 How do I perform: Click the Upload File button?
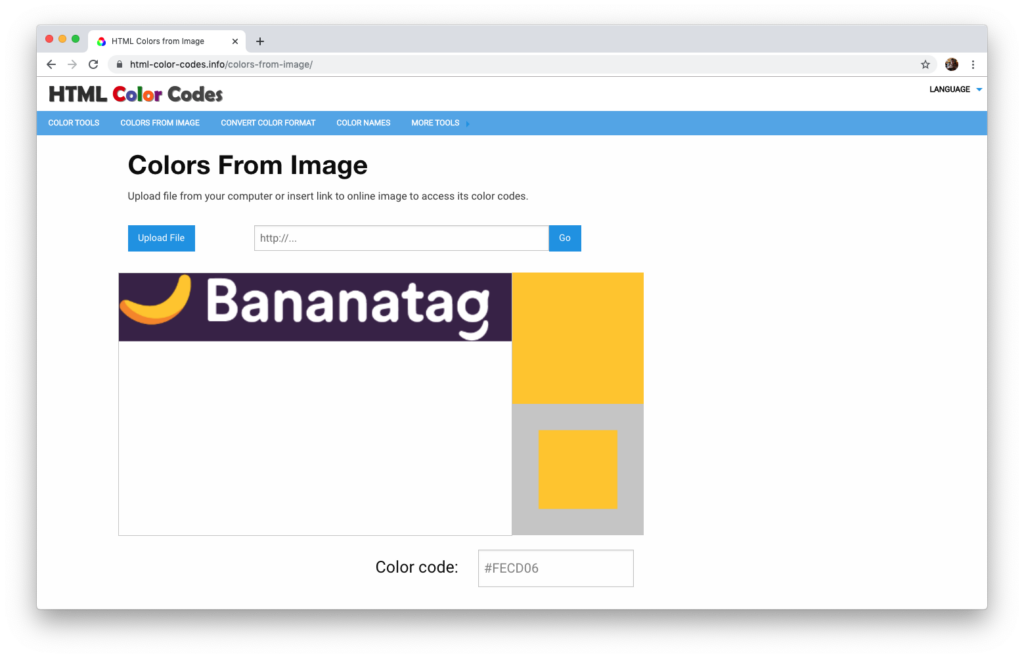pyautogui.click(x=161, y=238)
